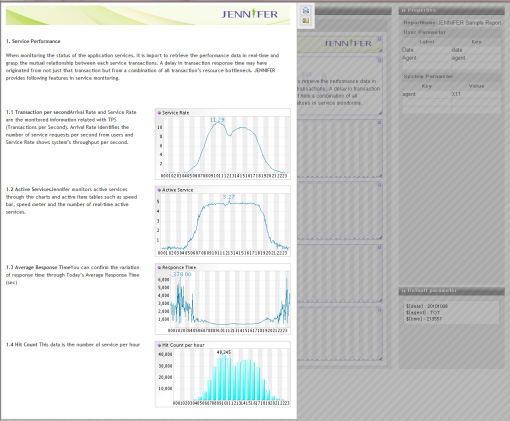Click the JENNIFER logo in the background editor
The width and height of the screenshot is (510, 421).
(348, 43)
